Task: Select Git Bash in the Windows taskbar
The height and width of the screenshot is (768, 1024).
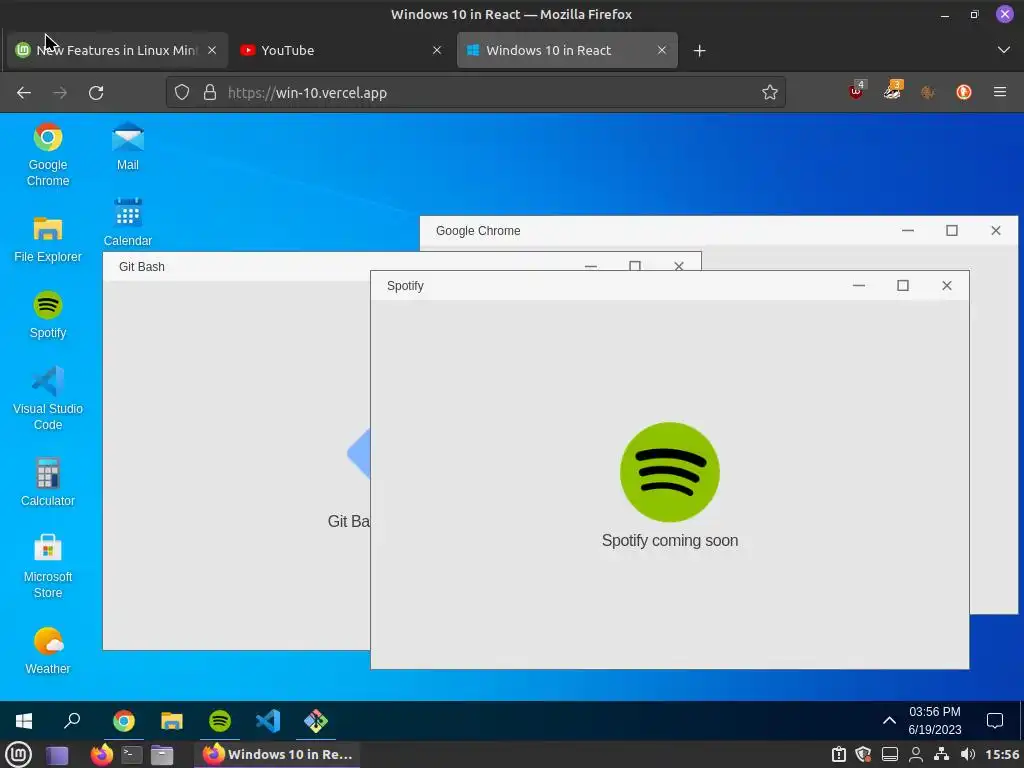Action: (x=316, y=721)
